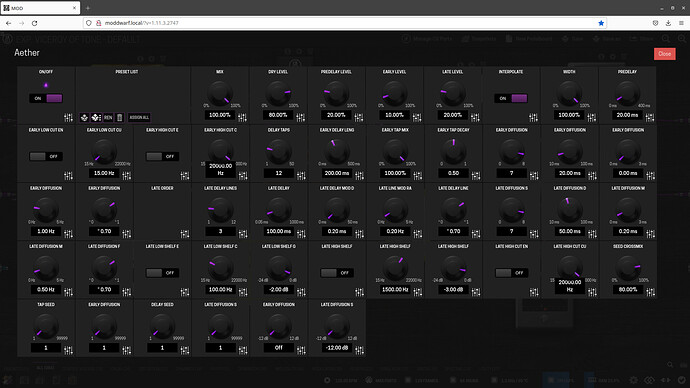Click the save-as preset icon beside REN
The image size is (690, 388).
[x=96, y=117]
